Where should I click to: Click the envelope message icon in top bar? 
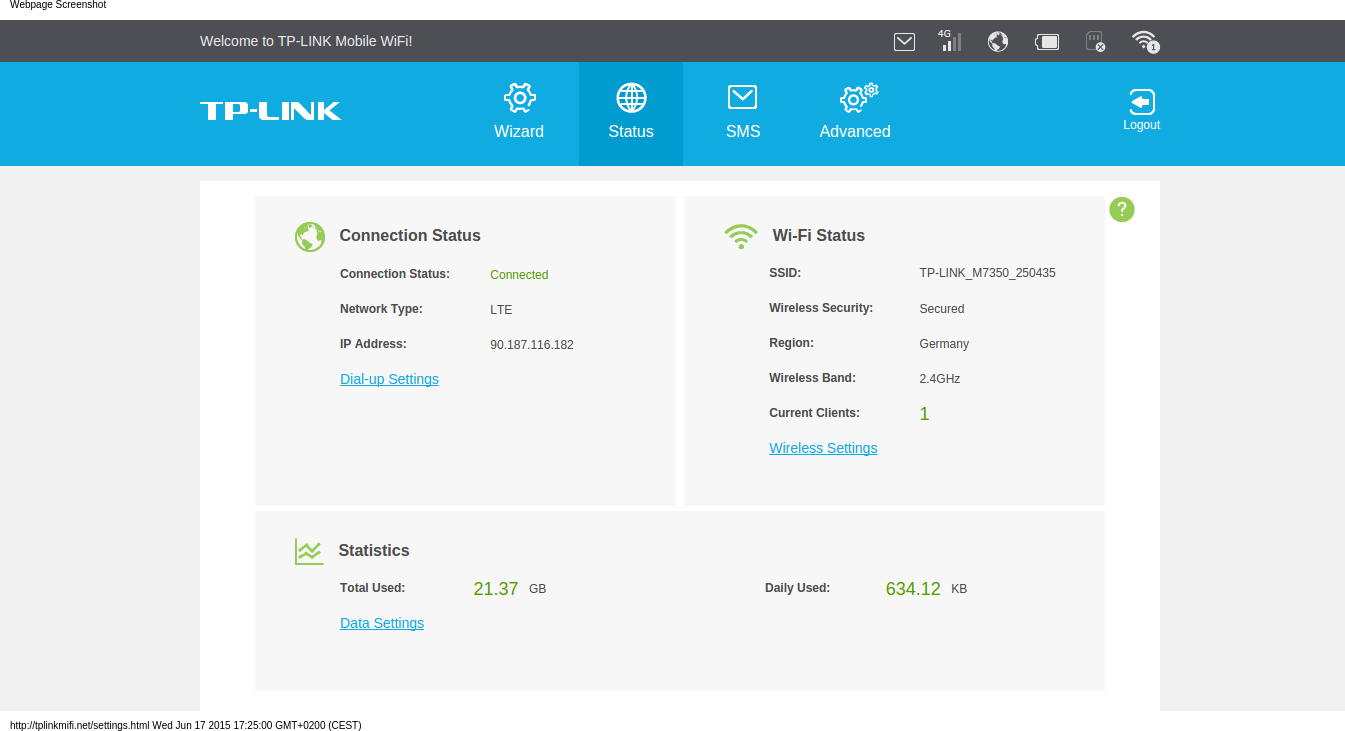904,41
